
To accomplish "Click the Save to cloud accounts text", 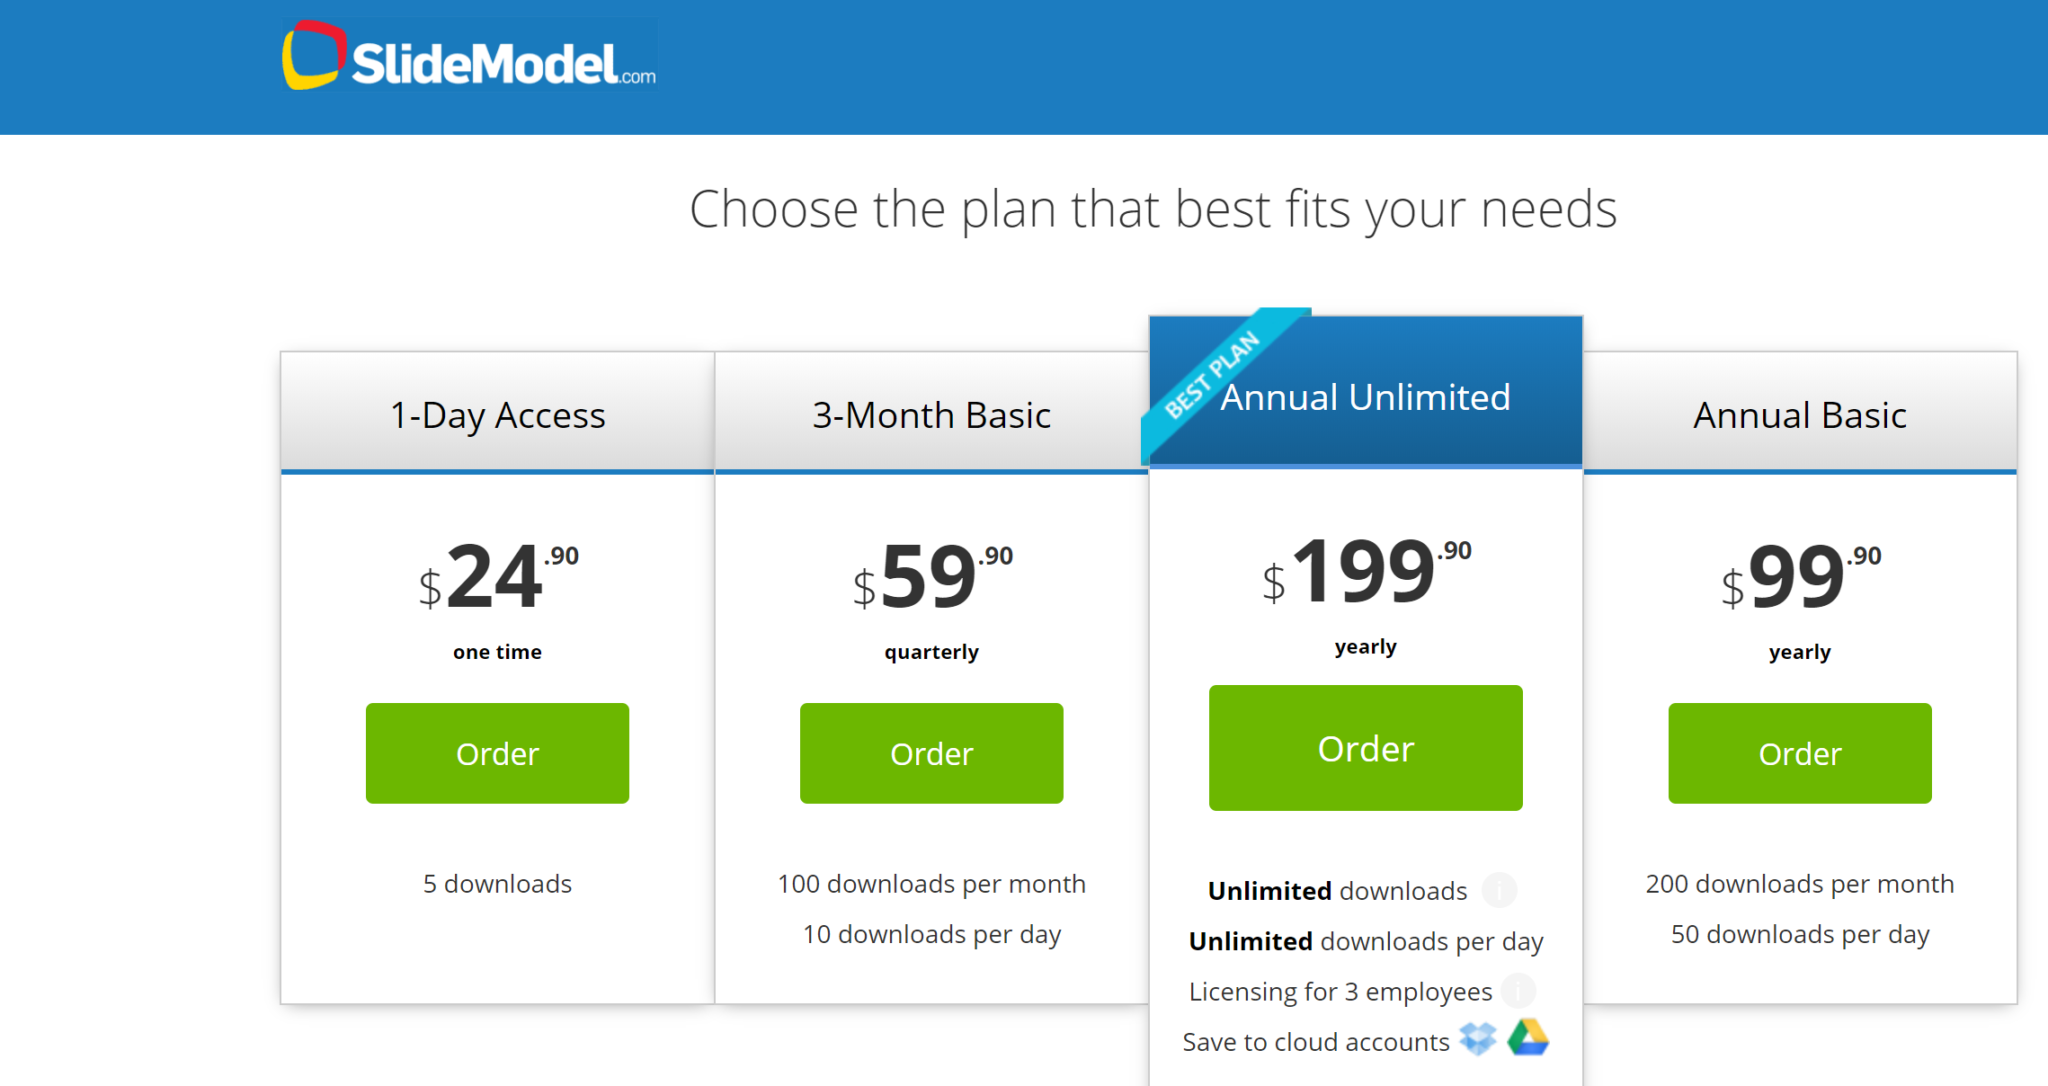I will [x=1316, y=1041].
